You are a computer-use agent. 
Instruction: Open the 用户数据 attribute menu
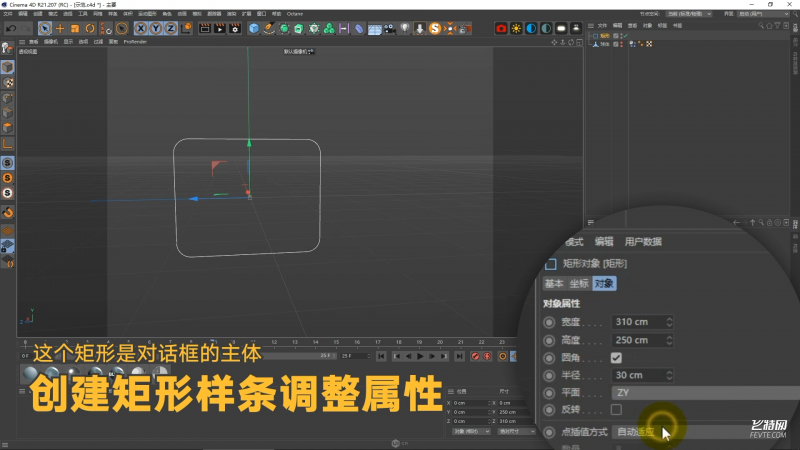click(x=643, y=242)
